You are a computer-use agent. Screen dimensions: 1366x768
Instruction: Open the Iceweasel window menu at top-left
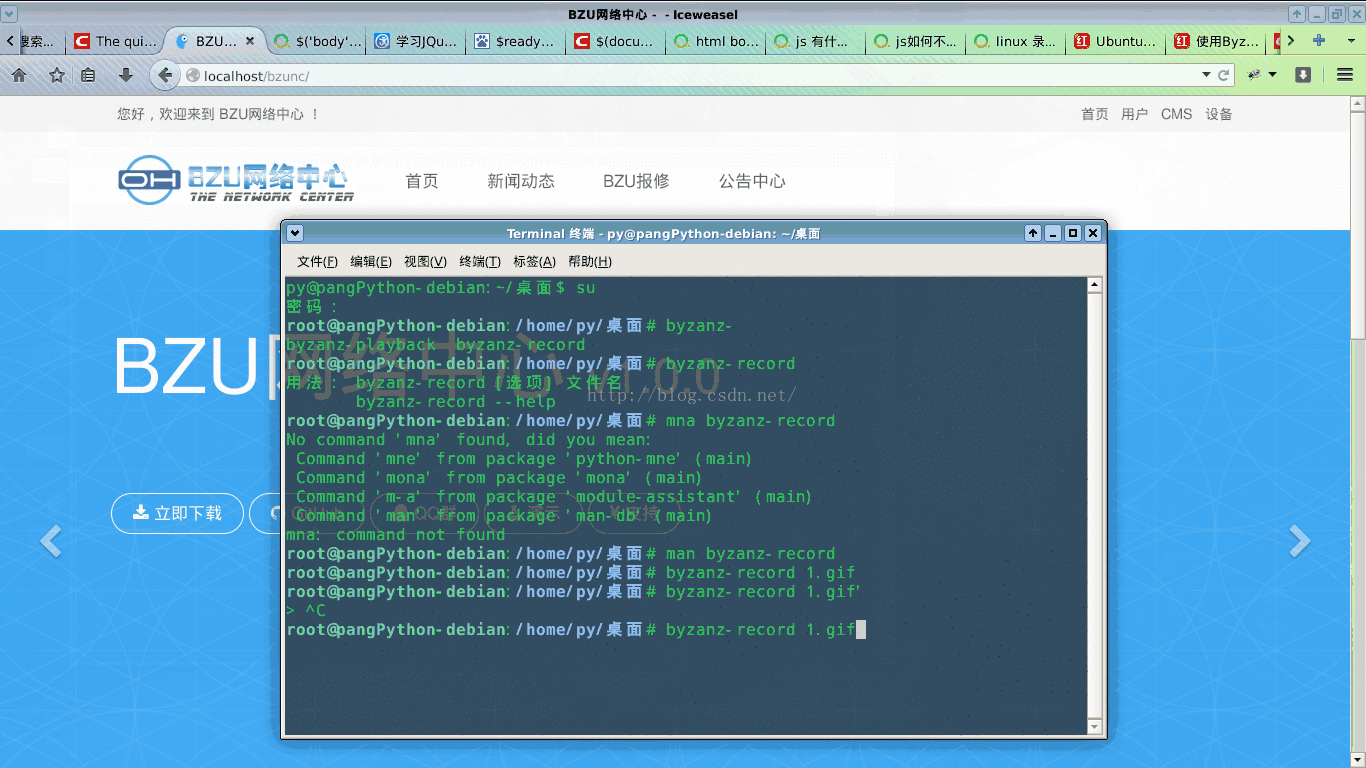click(9, 14)
